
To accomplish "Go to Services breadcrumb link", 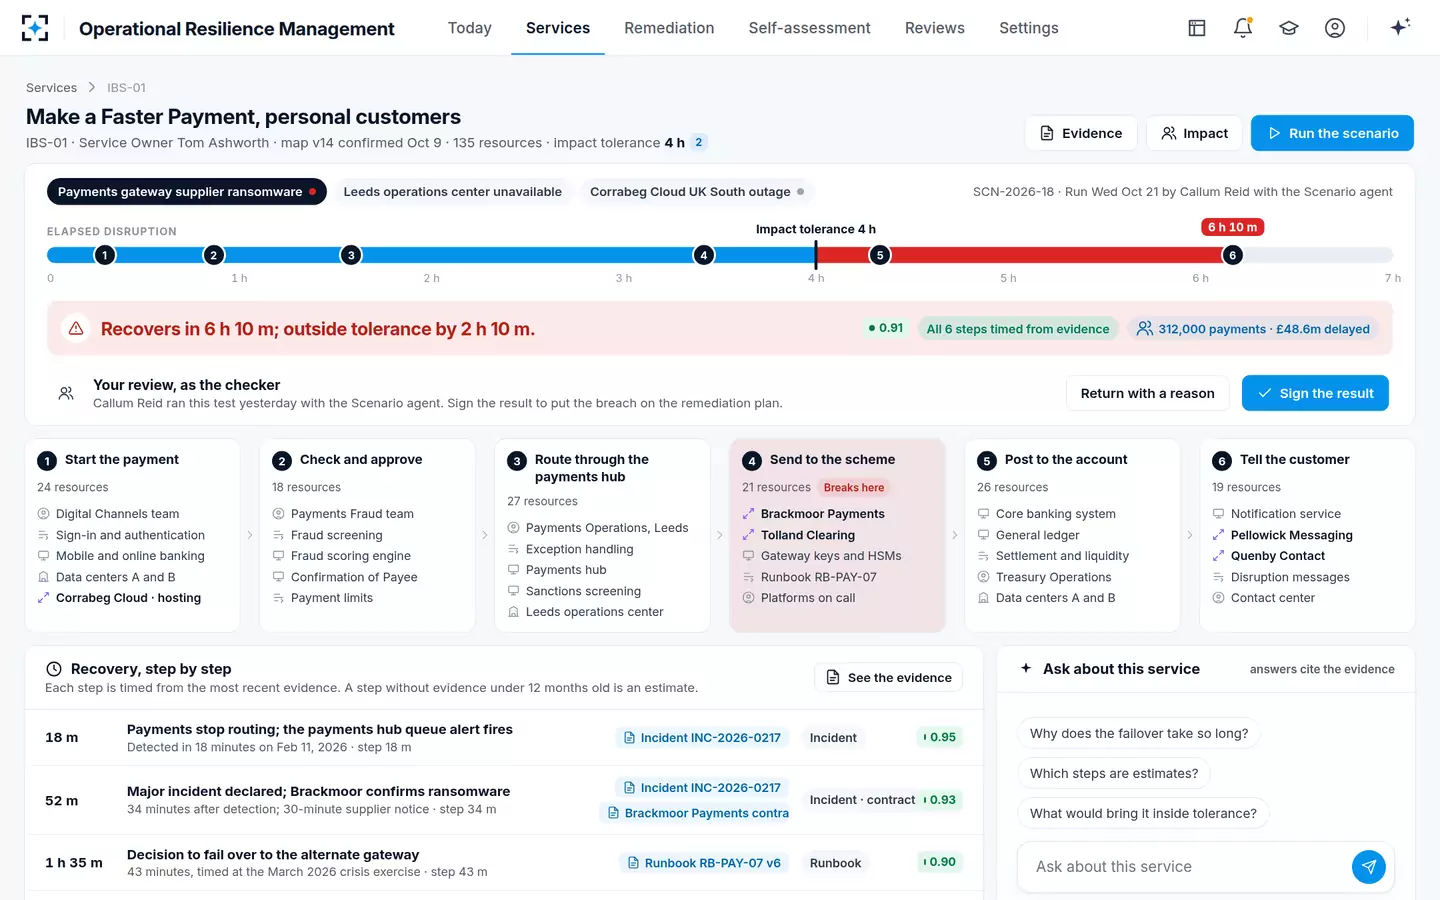I will pos(51,88).
